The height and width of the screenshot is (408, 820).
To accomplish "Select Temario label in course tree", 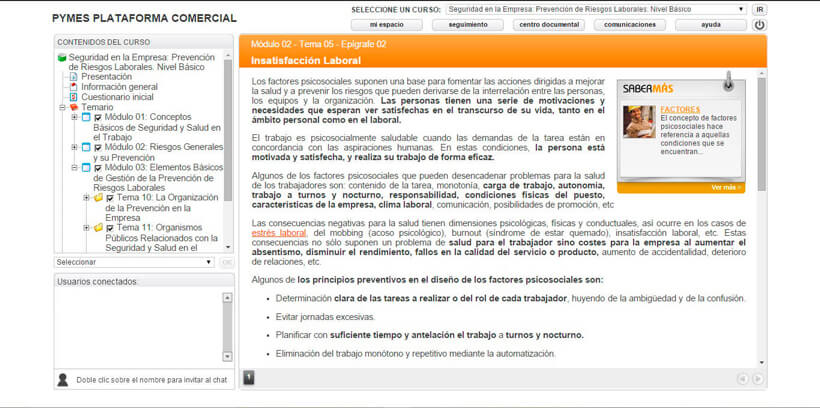I will [97, 107].
